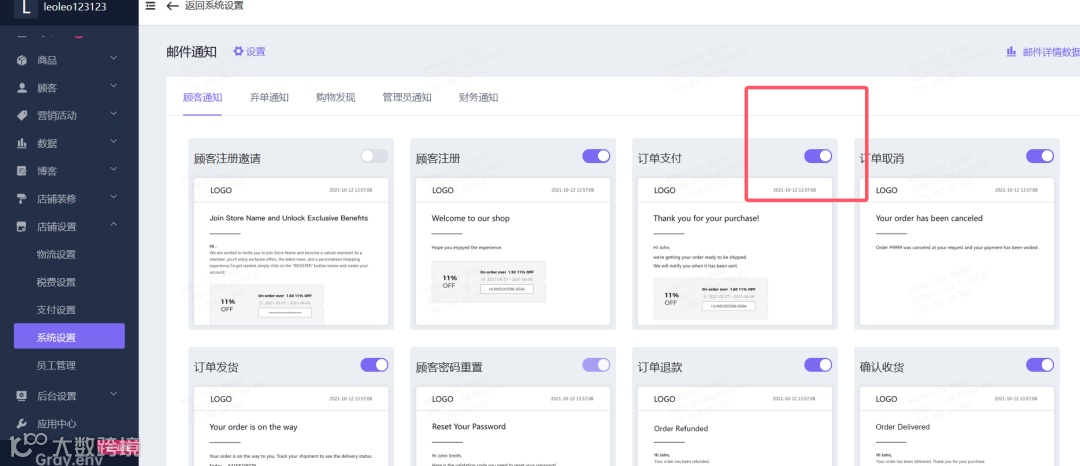Click the 商品 box icon

22,61
